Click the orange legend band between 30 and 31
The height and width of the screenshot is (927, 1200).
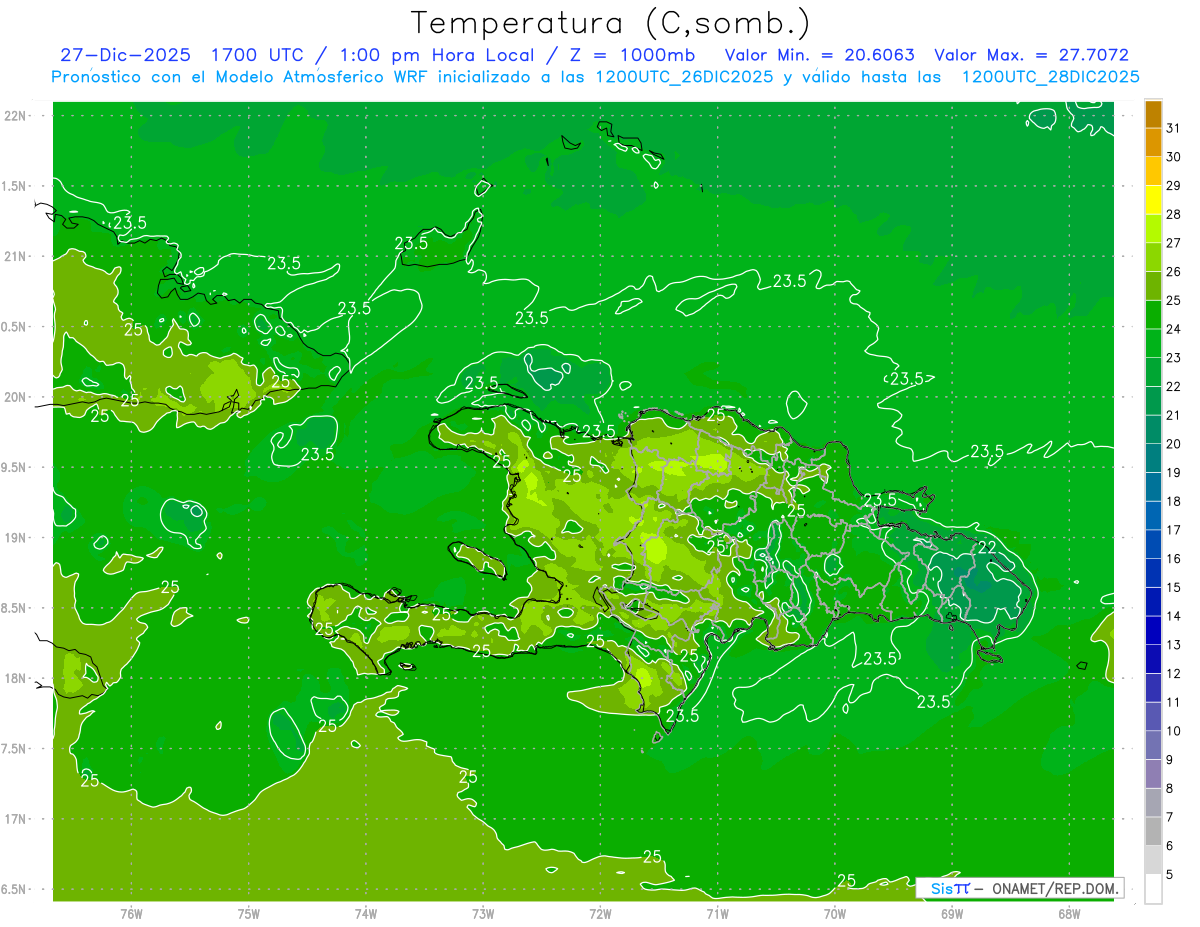click(x=1153, y=143)
